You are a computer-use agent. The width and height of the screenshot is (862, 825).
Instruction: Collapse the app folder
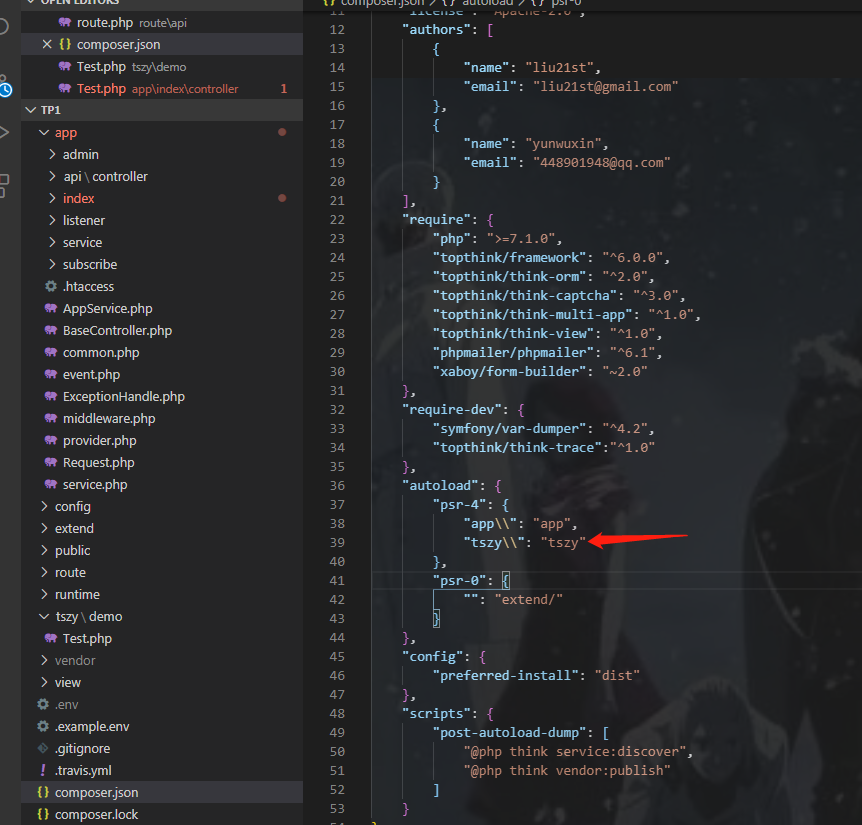tap(44, 132)
